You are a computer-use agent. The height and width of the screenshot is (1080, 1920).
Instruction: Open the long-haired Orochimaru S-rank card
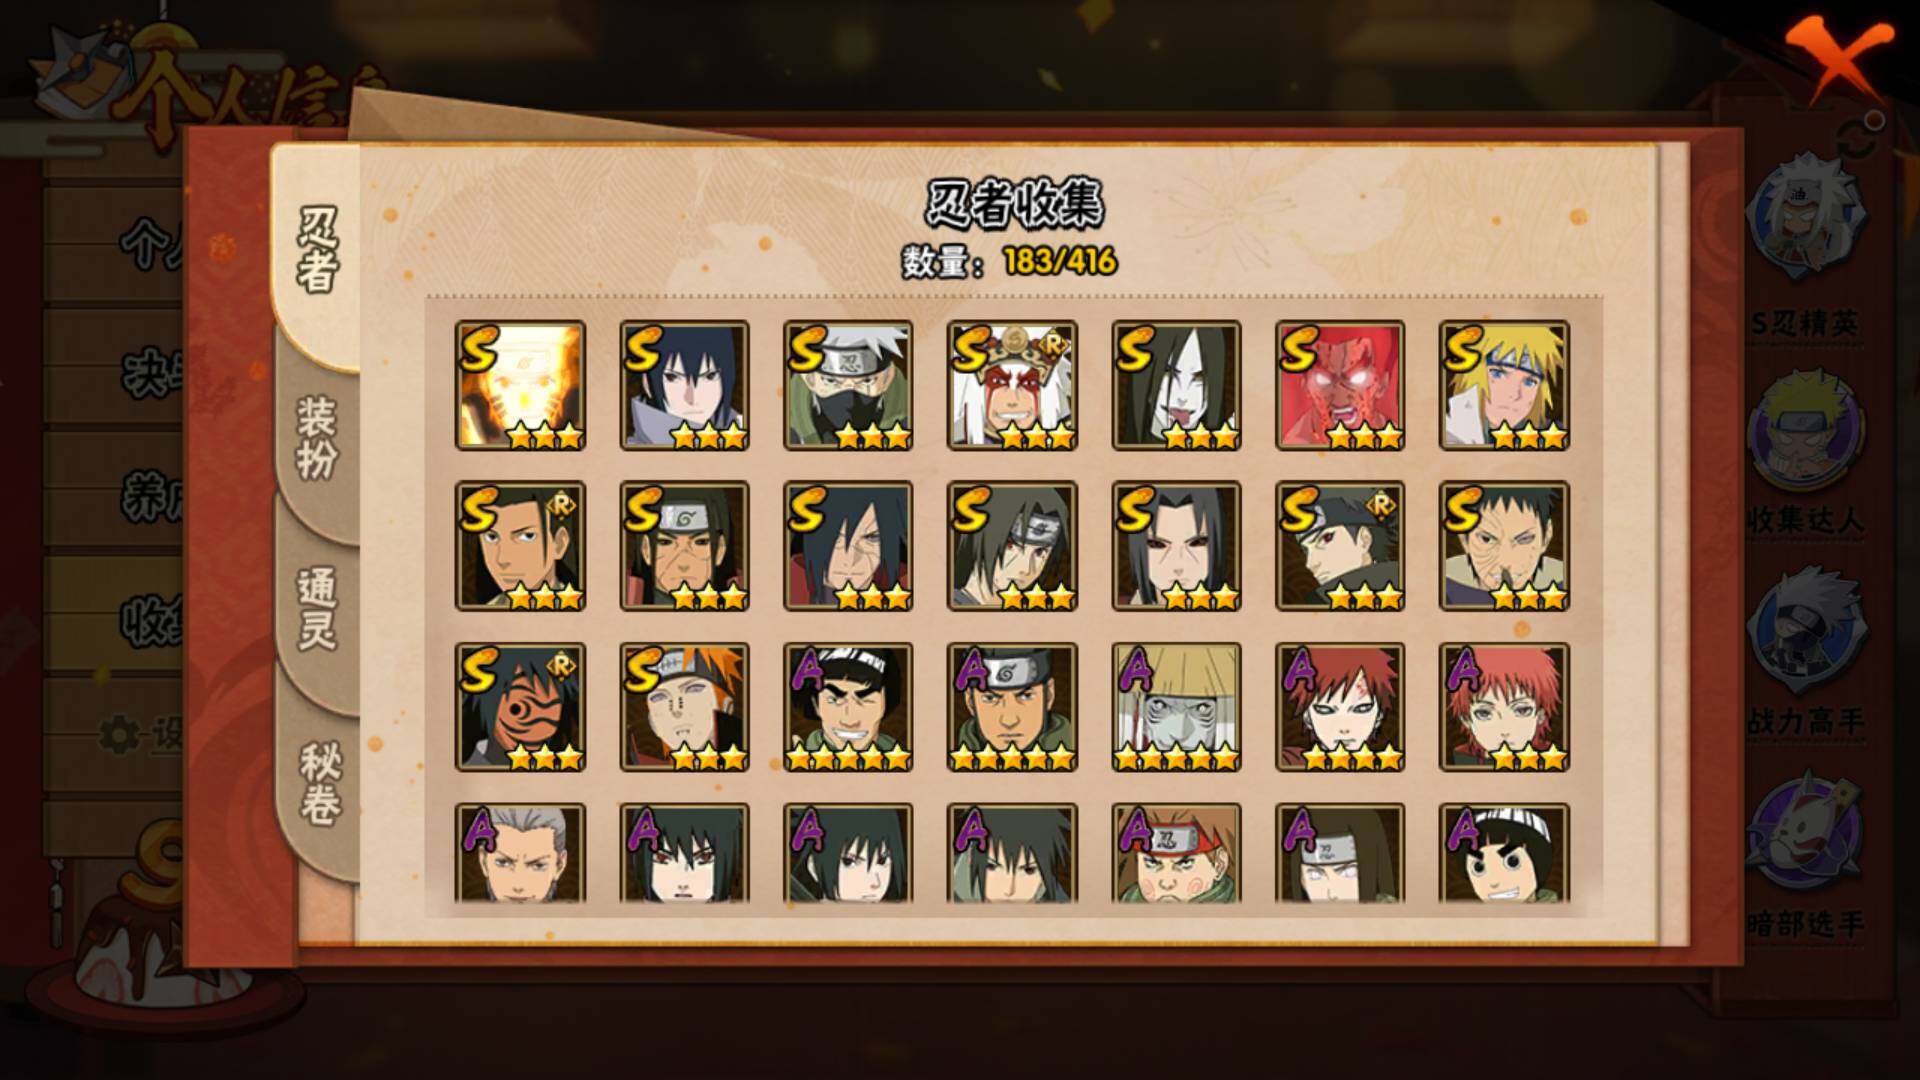[x=1176, y=385]
